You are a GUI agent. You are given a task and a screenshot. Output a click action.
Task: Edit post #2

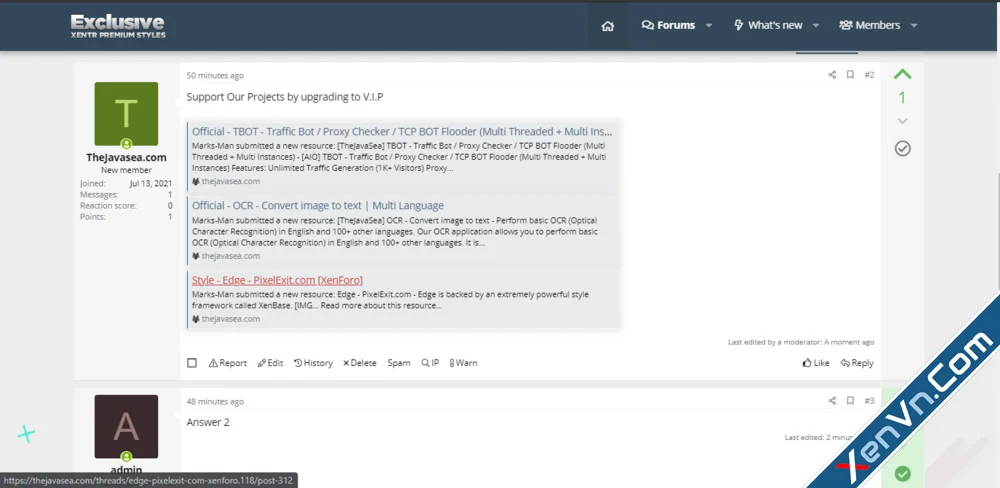point(270,363)
